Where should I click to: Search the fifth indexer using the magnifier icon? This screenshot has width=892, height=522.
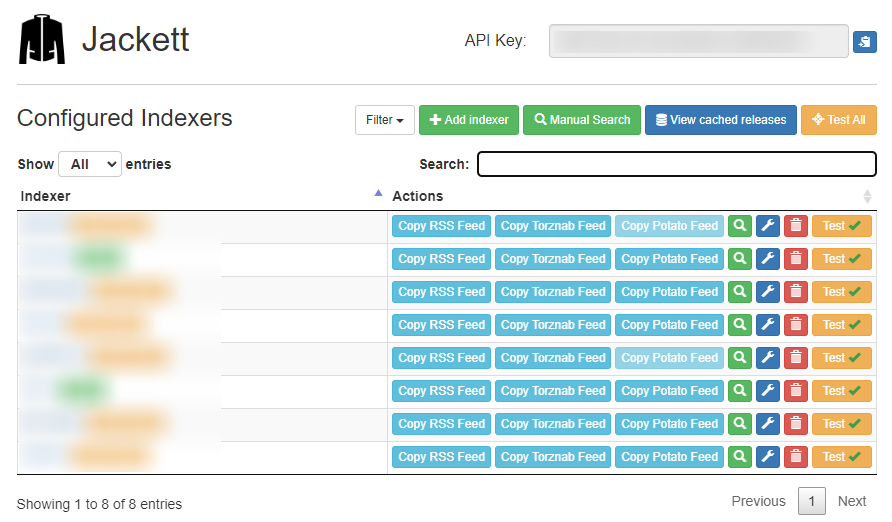(740, 358)
